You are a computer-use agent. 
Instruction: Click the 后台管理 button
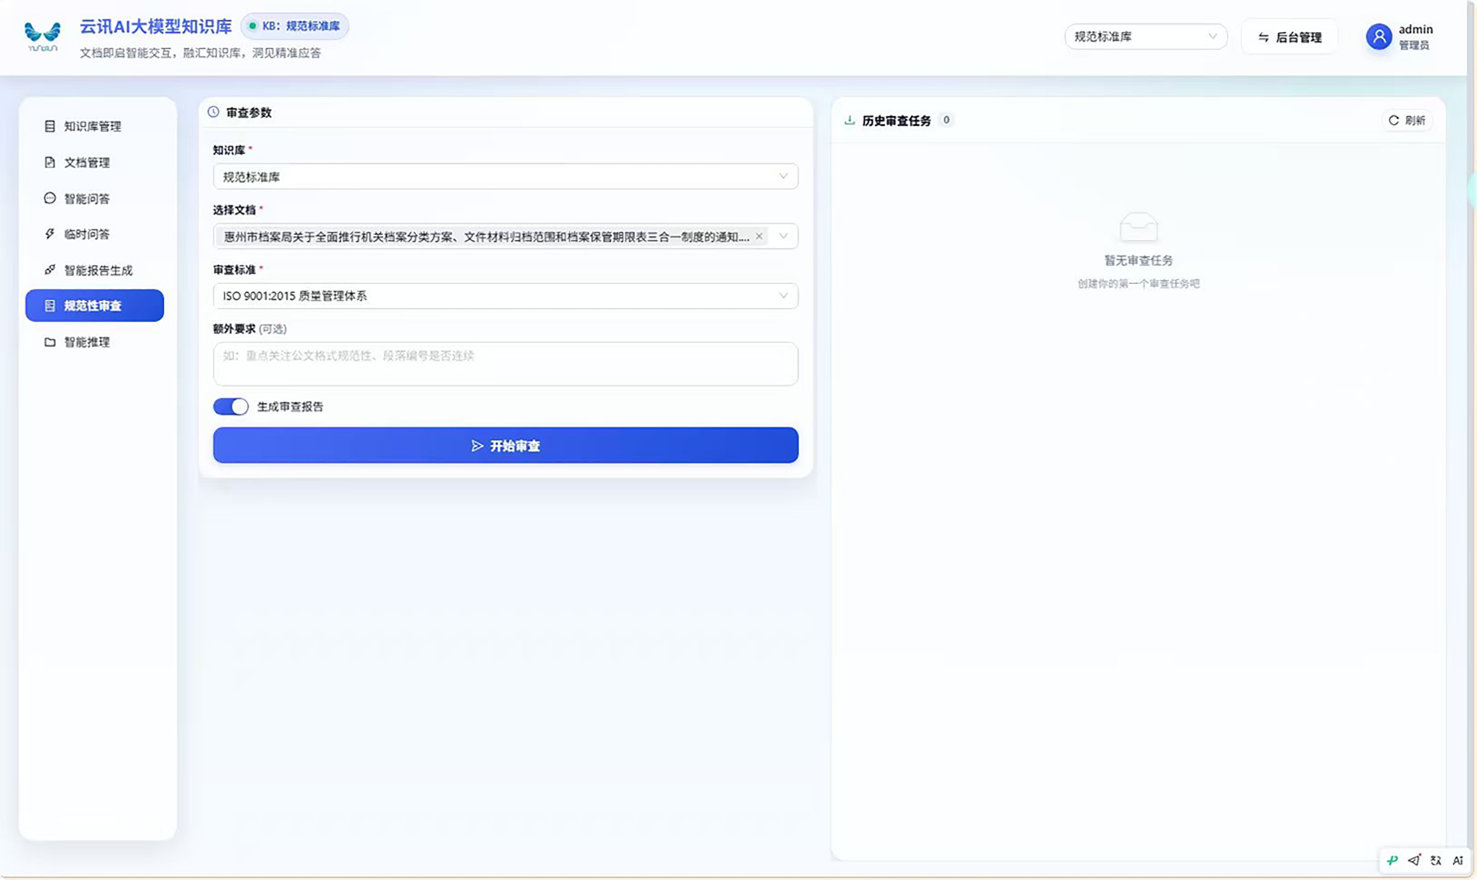pos(1290,37)
